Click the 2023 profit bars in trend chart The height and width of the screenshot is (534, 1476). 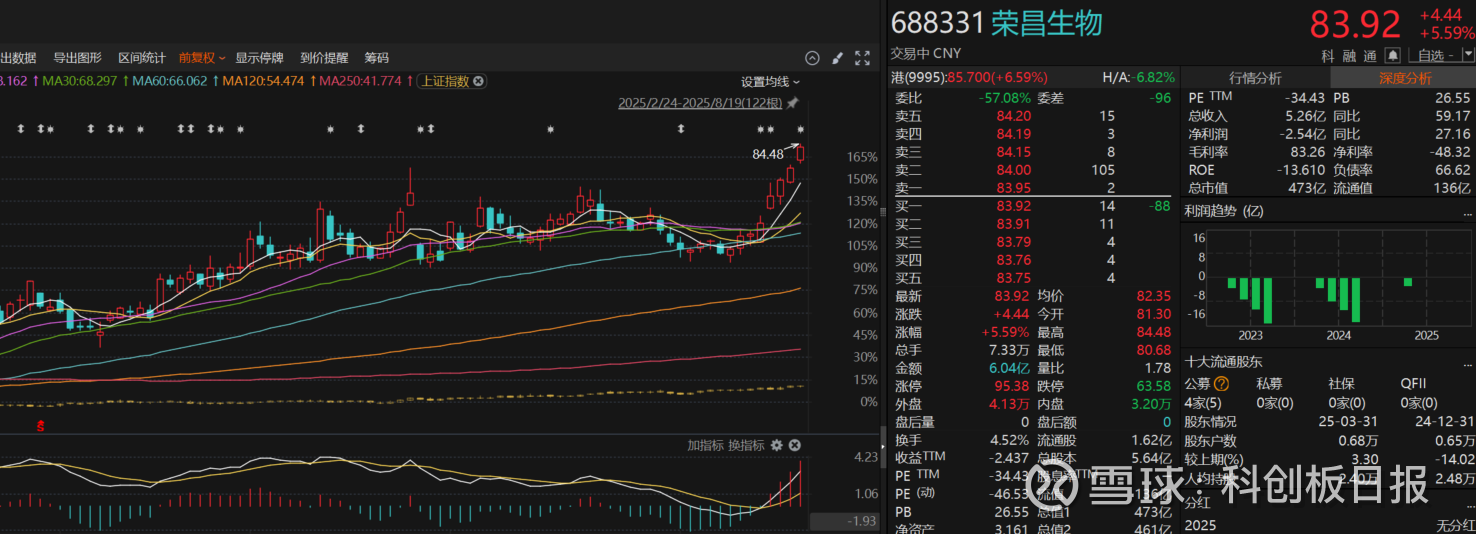point(1250,300)
